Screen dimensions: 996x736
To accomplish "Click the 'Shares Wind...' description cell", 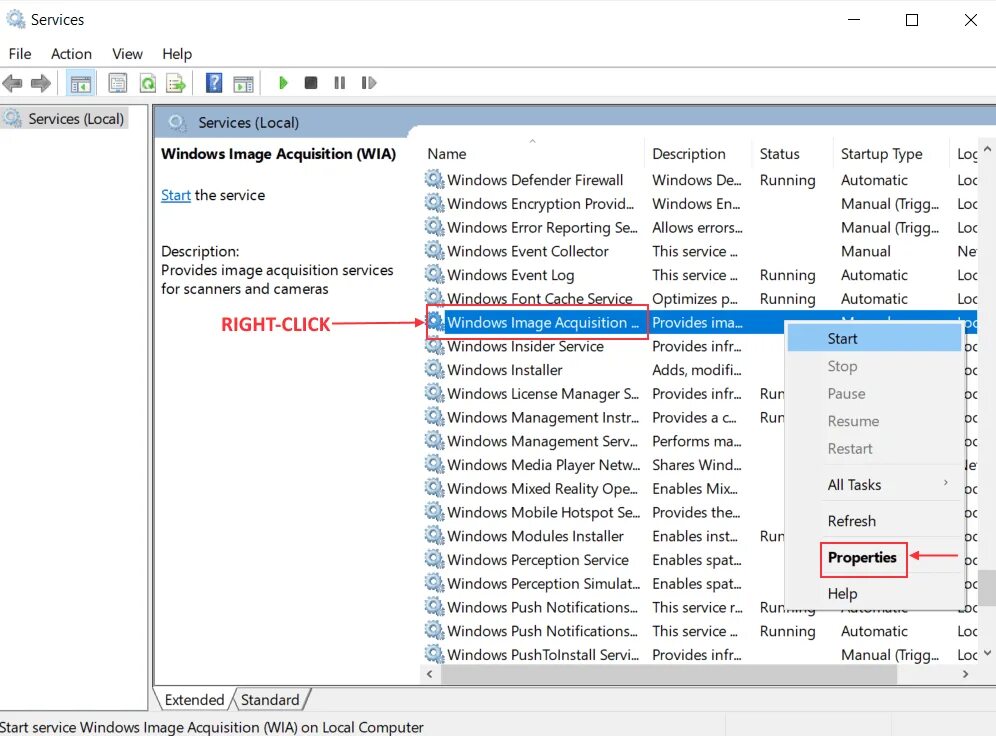I will point(697,465).
